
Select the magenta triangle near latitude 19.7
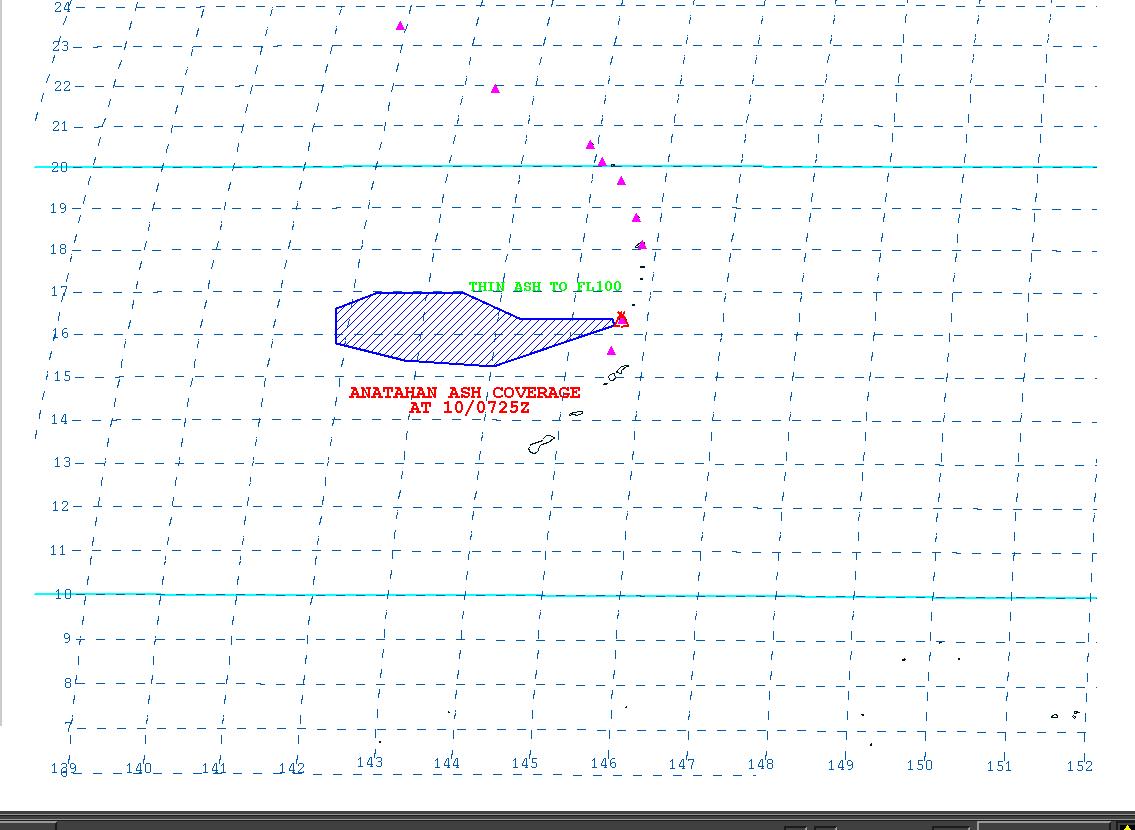(x=621, y=181)
